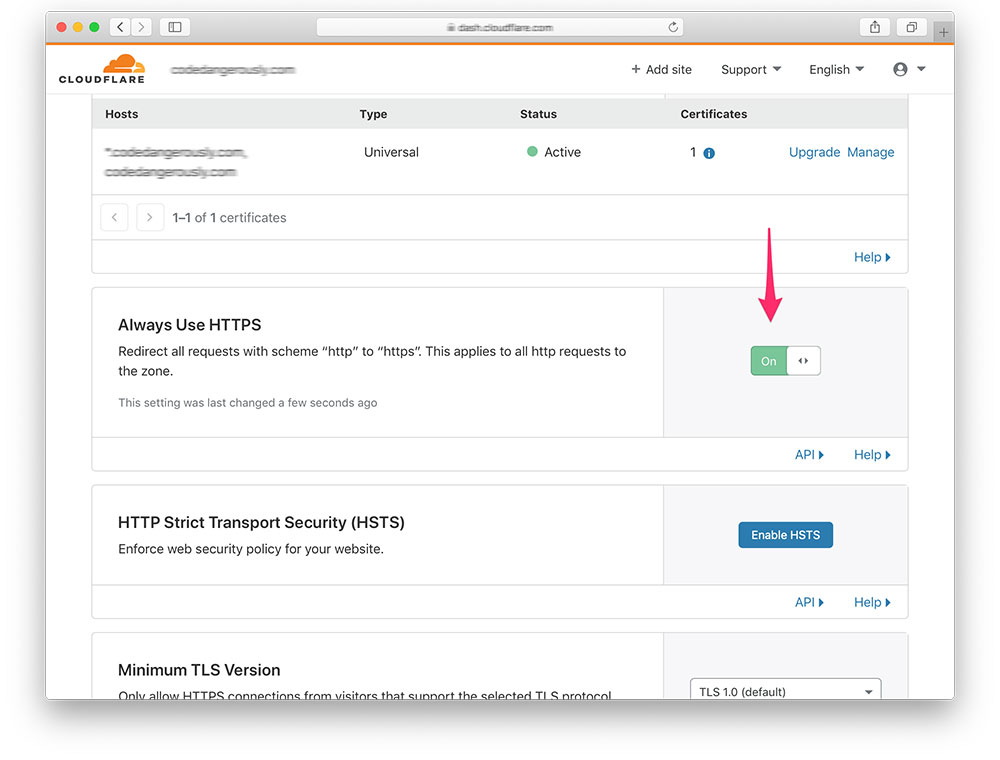Image resolution: width=1000 pixels, height=760 pixels.
Task: Click the Universal type cell
Action: click(x=391, y=152)
